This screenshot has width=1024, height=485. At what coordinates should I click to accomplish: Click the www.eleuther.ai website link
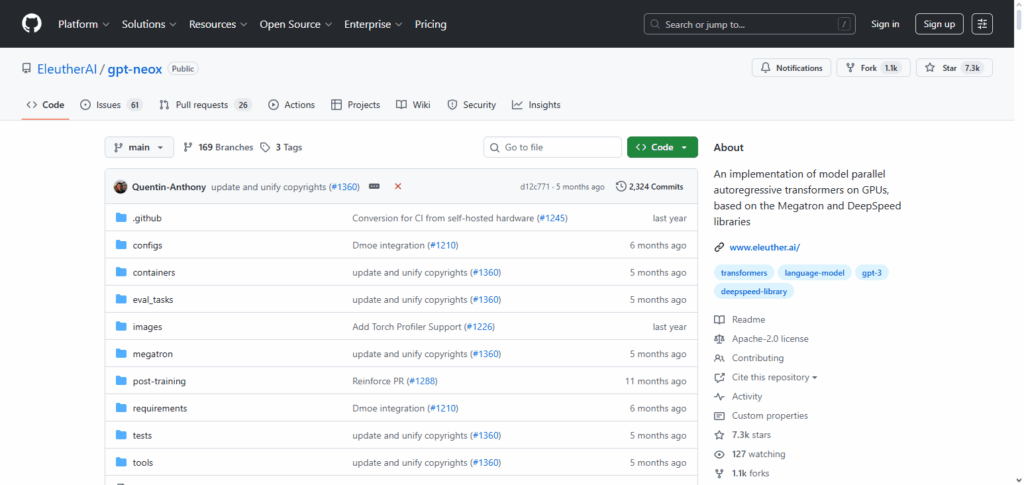point(764,247)
